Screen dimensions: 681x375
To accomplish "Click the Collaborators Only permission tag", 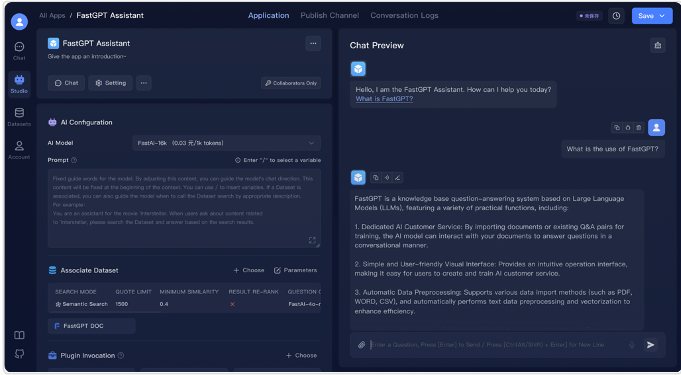I will click(x=291, y=83).
